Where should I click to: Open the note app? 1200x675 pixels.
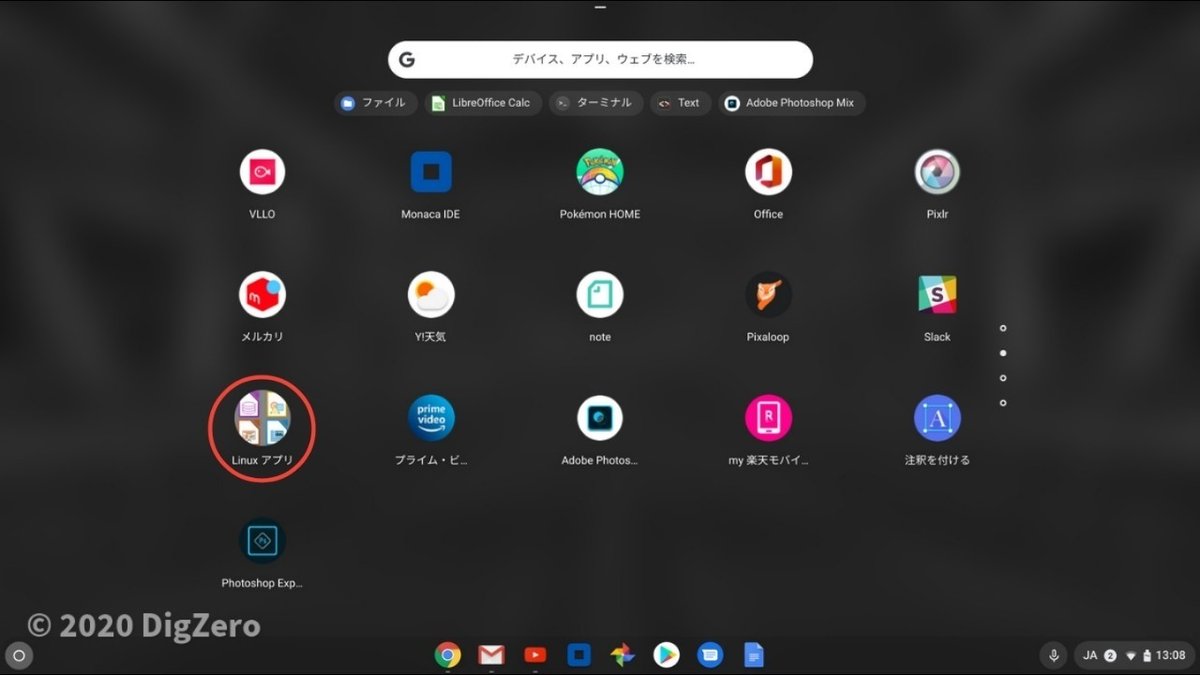click(x=600, y=295)
